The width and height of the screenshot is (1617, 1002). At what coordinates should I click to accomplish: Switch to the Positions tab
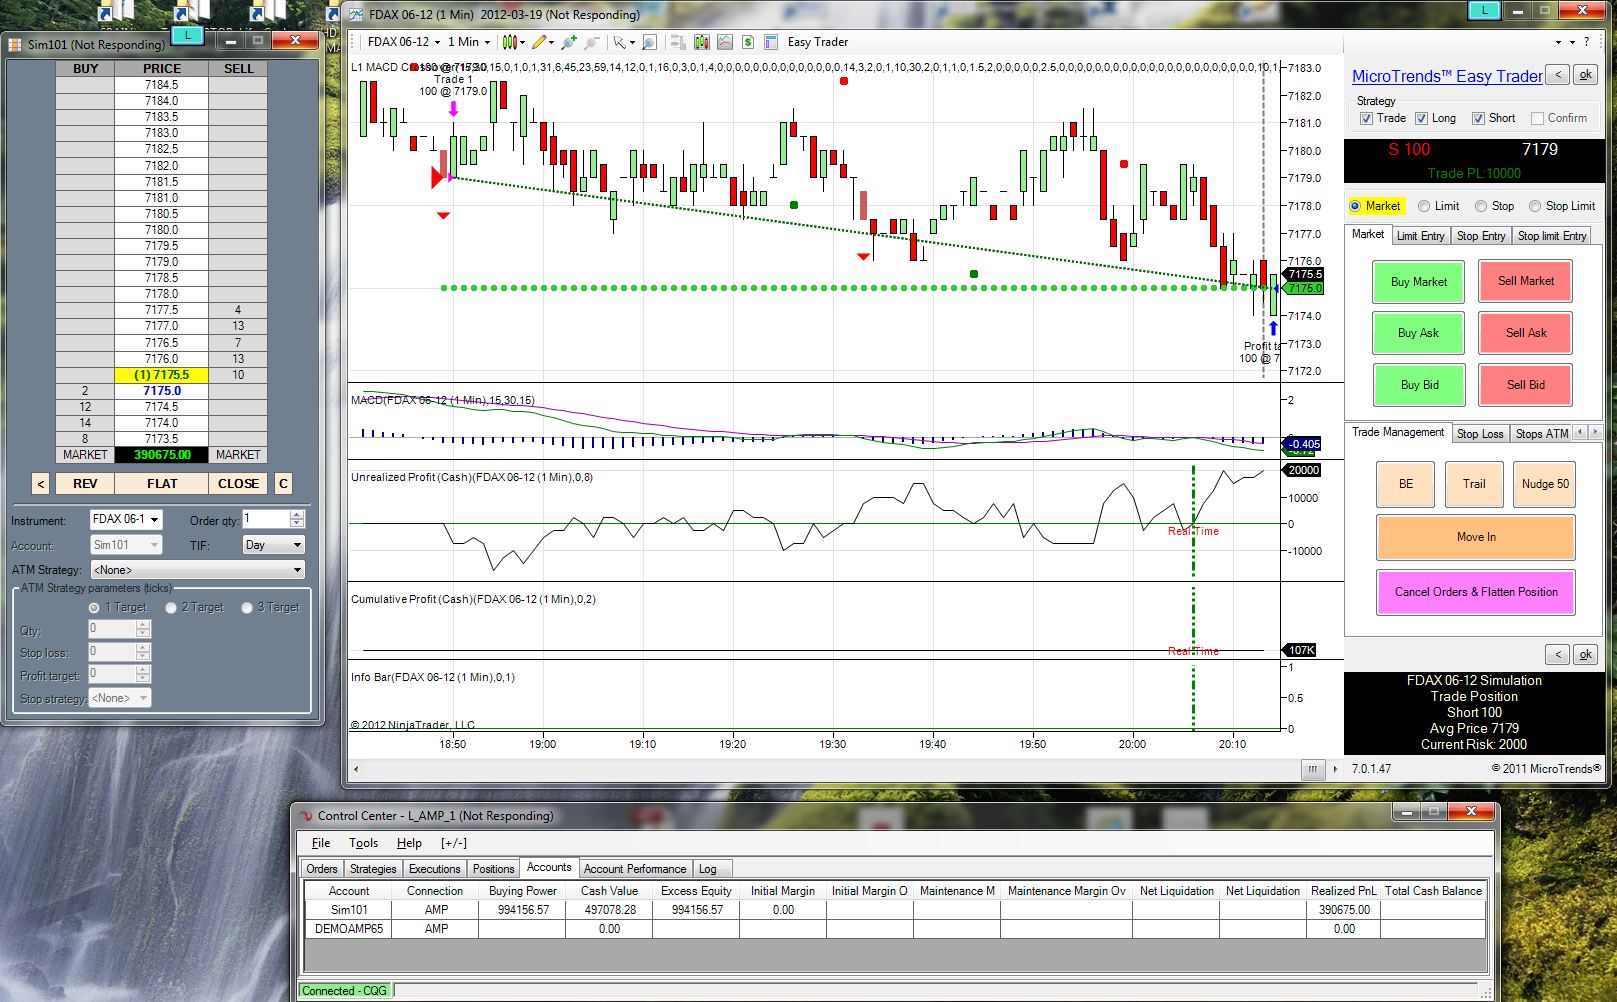[493, 869]
